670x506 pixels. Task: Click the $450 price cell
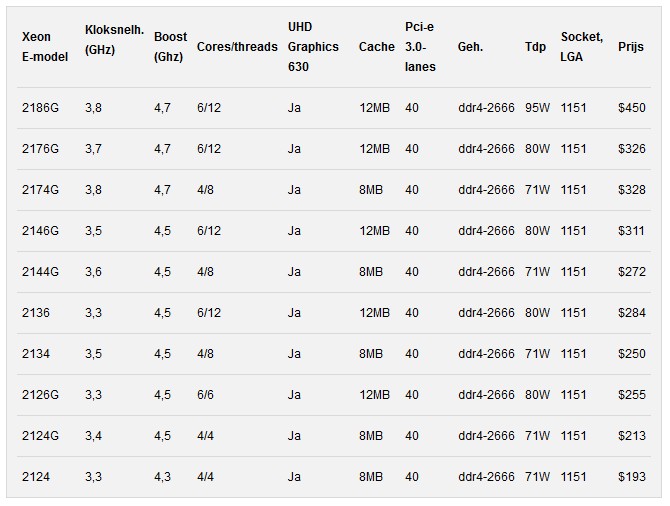click(x=632, y=108)
